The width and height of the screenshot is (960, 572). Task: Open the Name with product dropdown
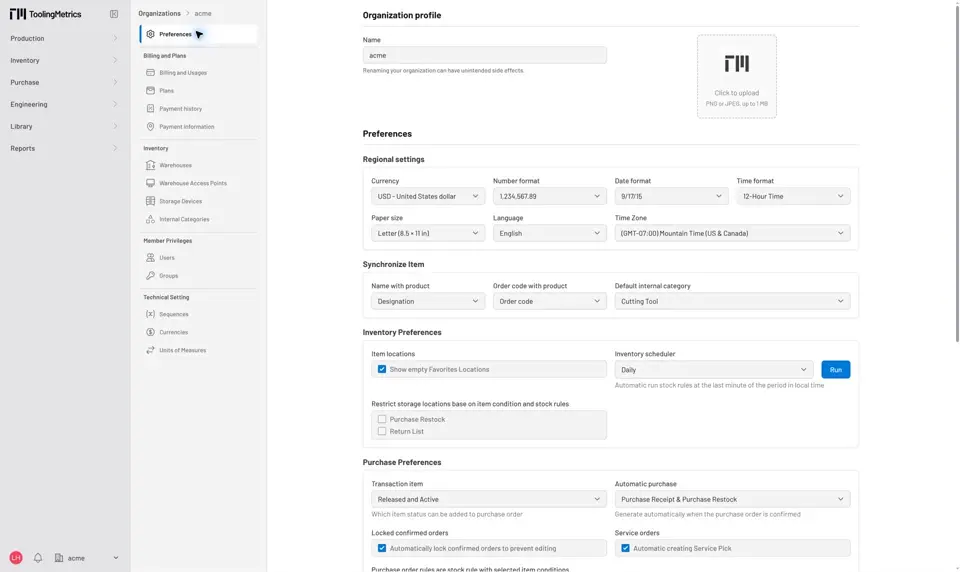428,301
